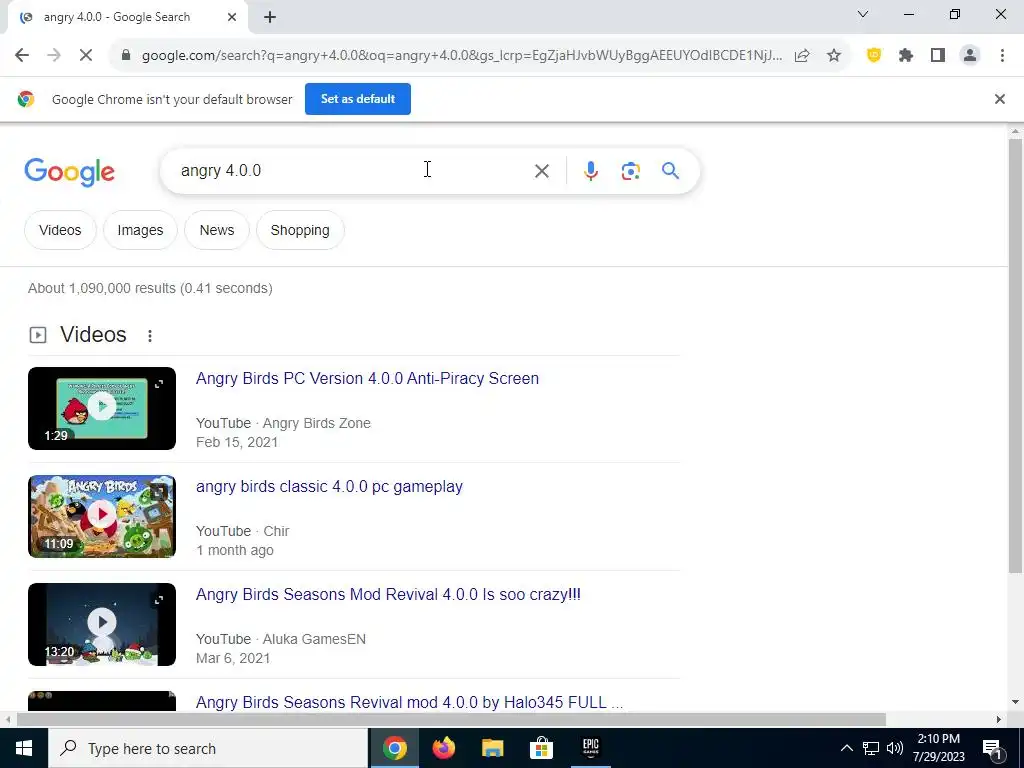The width and height of the screenshot is (1024, 768).
Task: Open the volume control tray icon
Action: click(x=895, y=748)
